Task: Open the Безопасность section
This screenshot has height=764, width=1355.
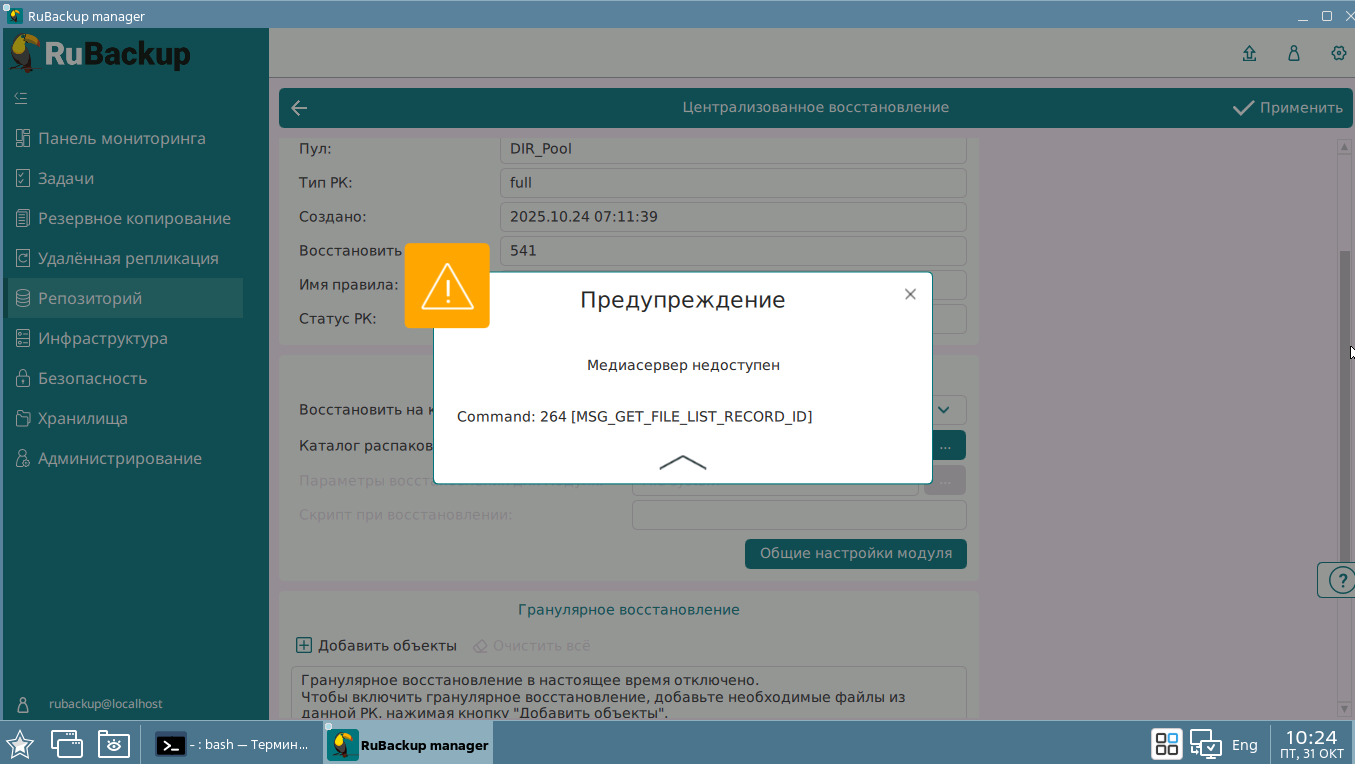Action: click(92, 378)
